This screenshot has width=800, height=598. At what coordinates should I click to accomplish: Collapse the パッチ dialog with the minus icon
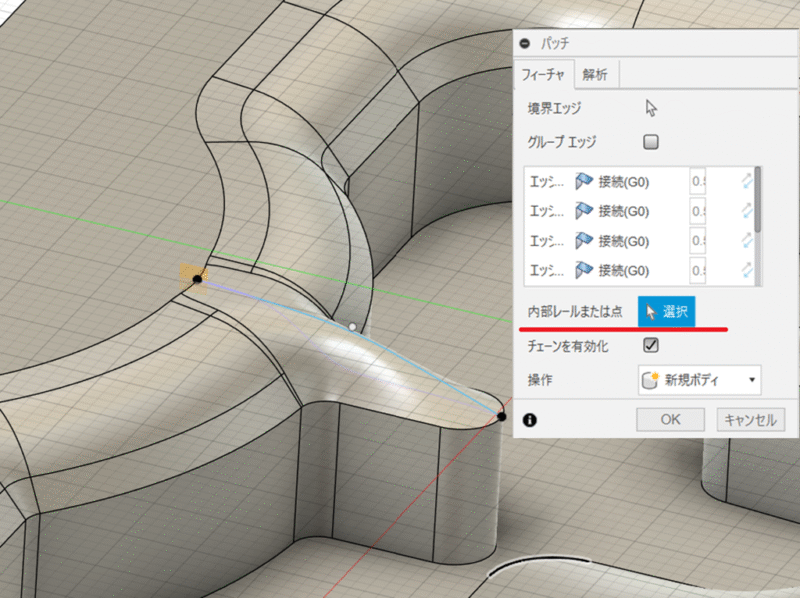point(526,44)
